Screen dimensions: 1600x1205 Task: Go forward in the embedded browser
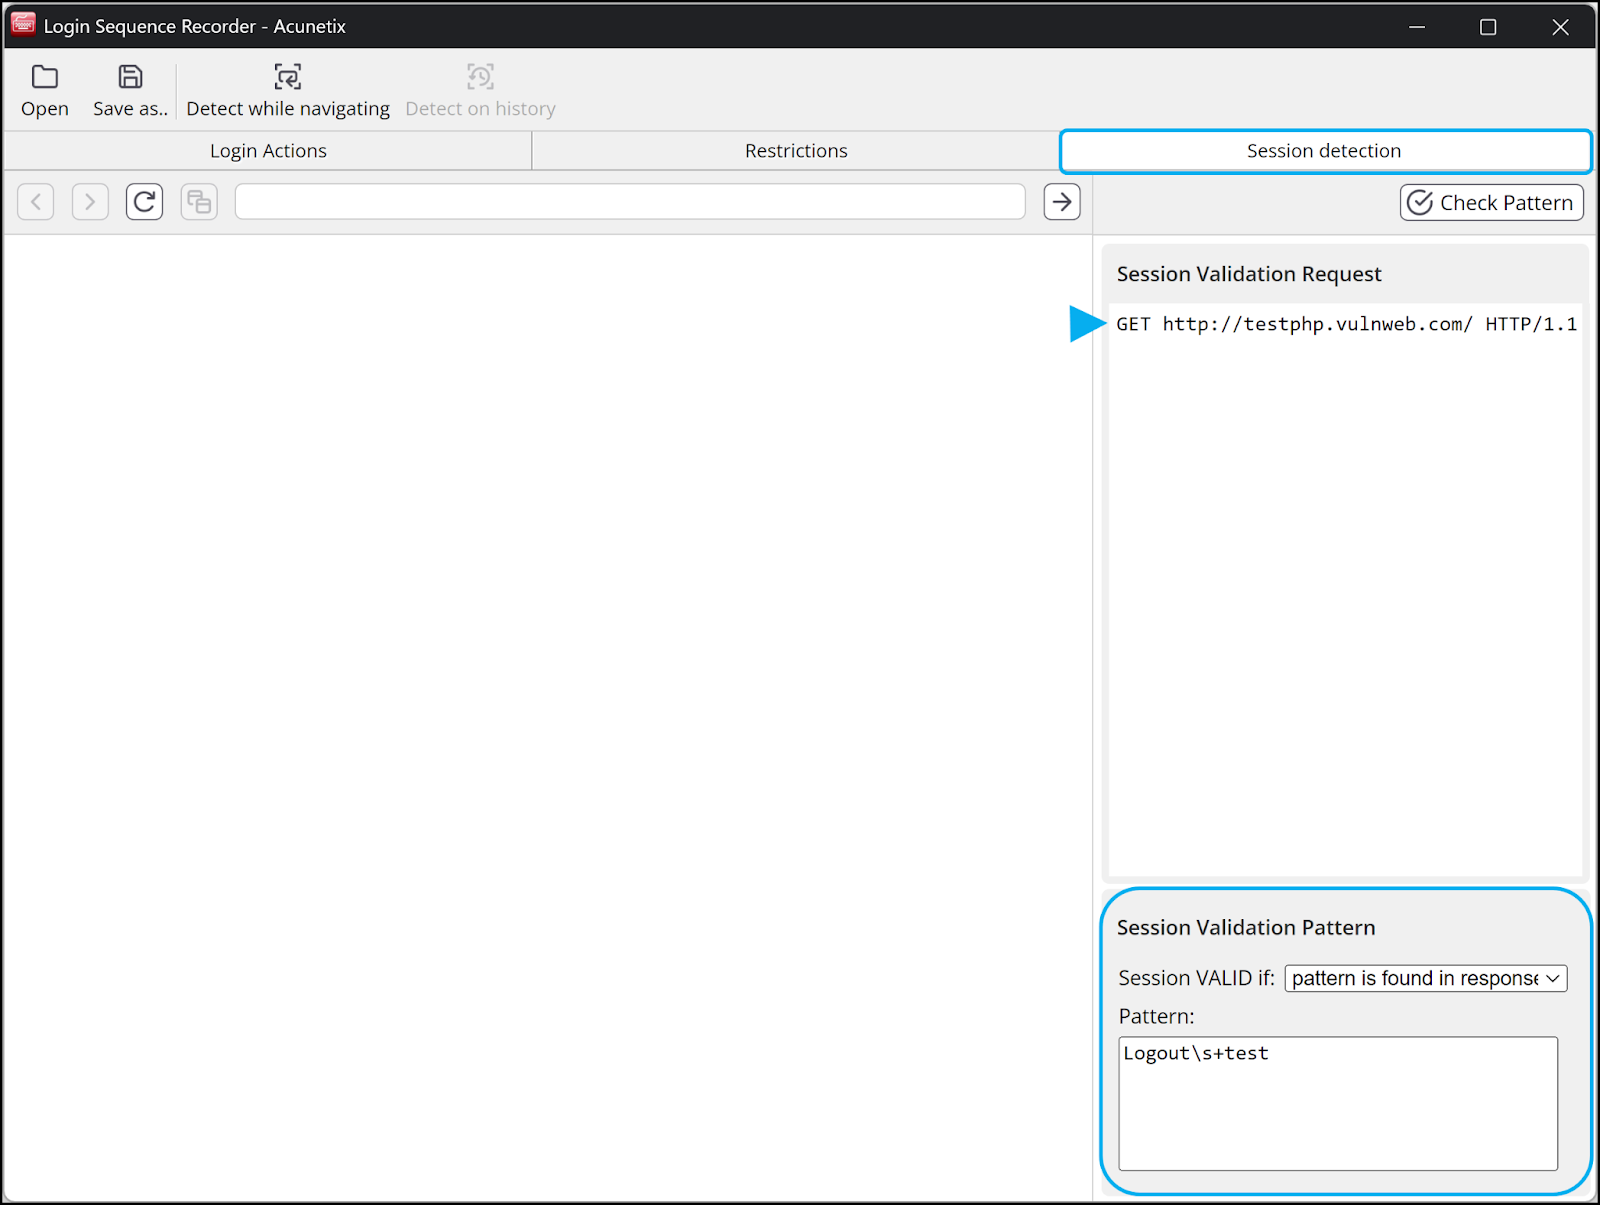point(90,202)
